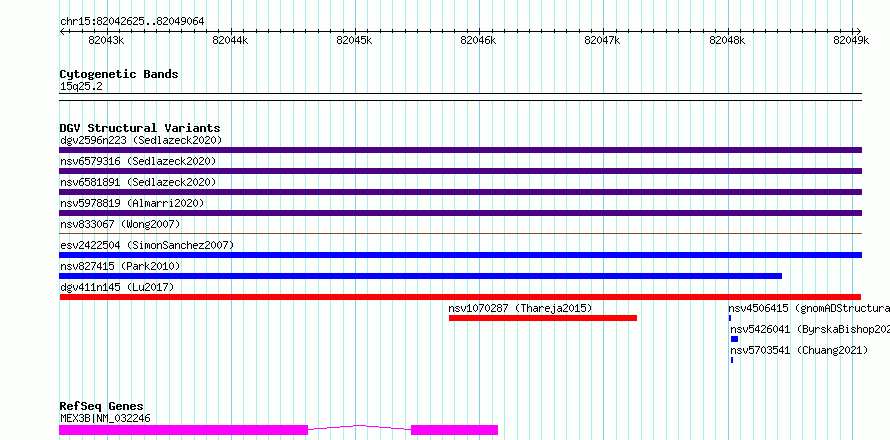Select the nsv5978819 (Almarri2020) label
This screenshot has width=890, height=440.
click(132, 203)
